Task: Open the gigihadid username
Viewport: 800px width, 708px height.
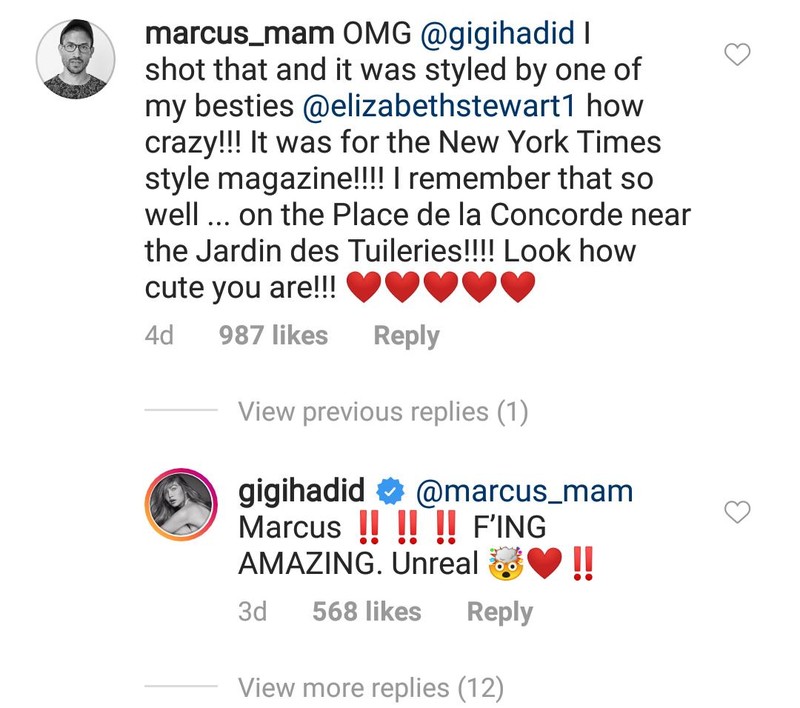Action: (x=302, y=491)
